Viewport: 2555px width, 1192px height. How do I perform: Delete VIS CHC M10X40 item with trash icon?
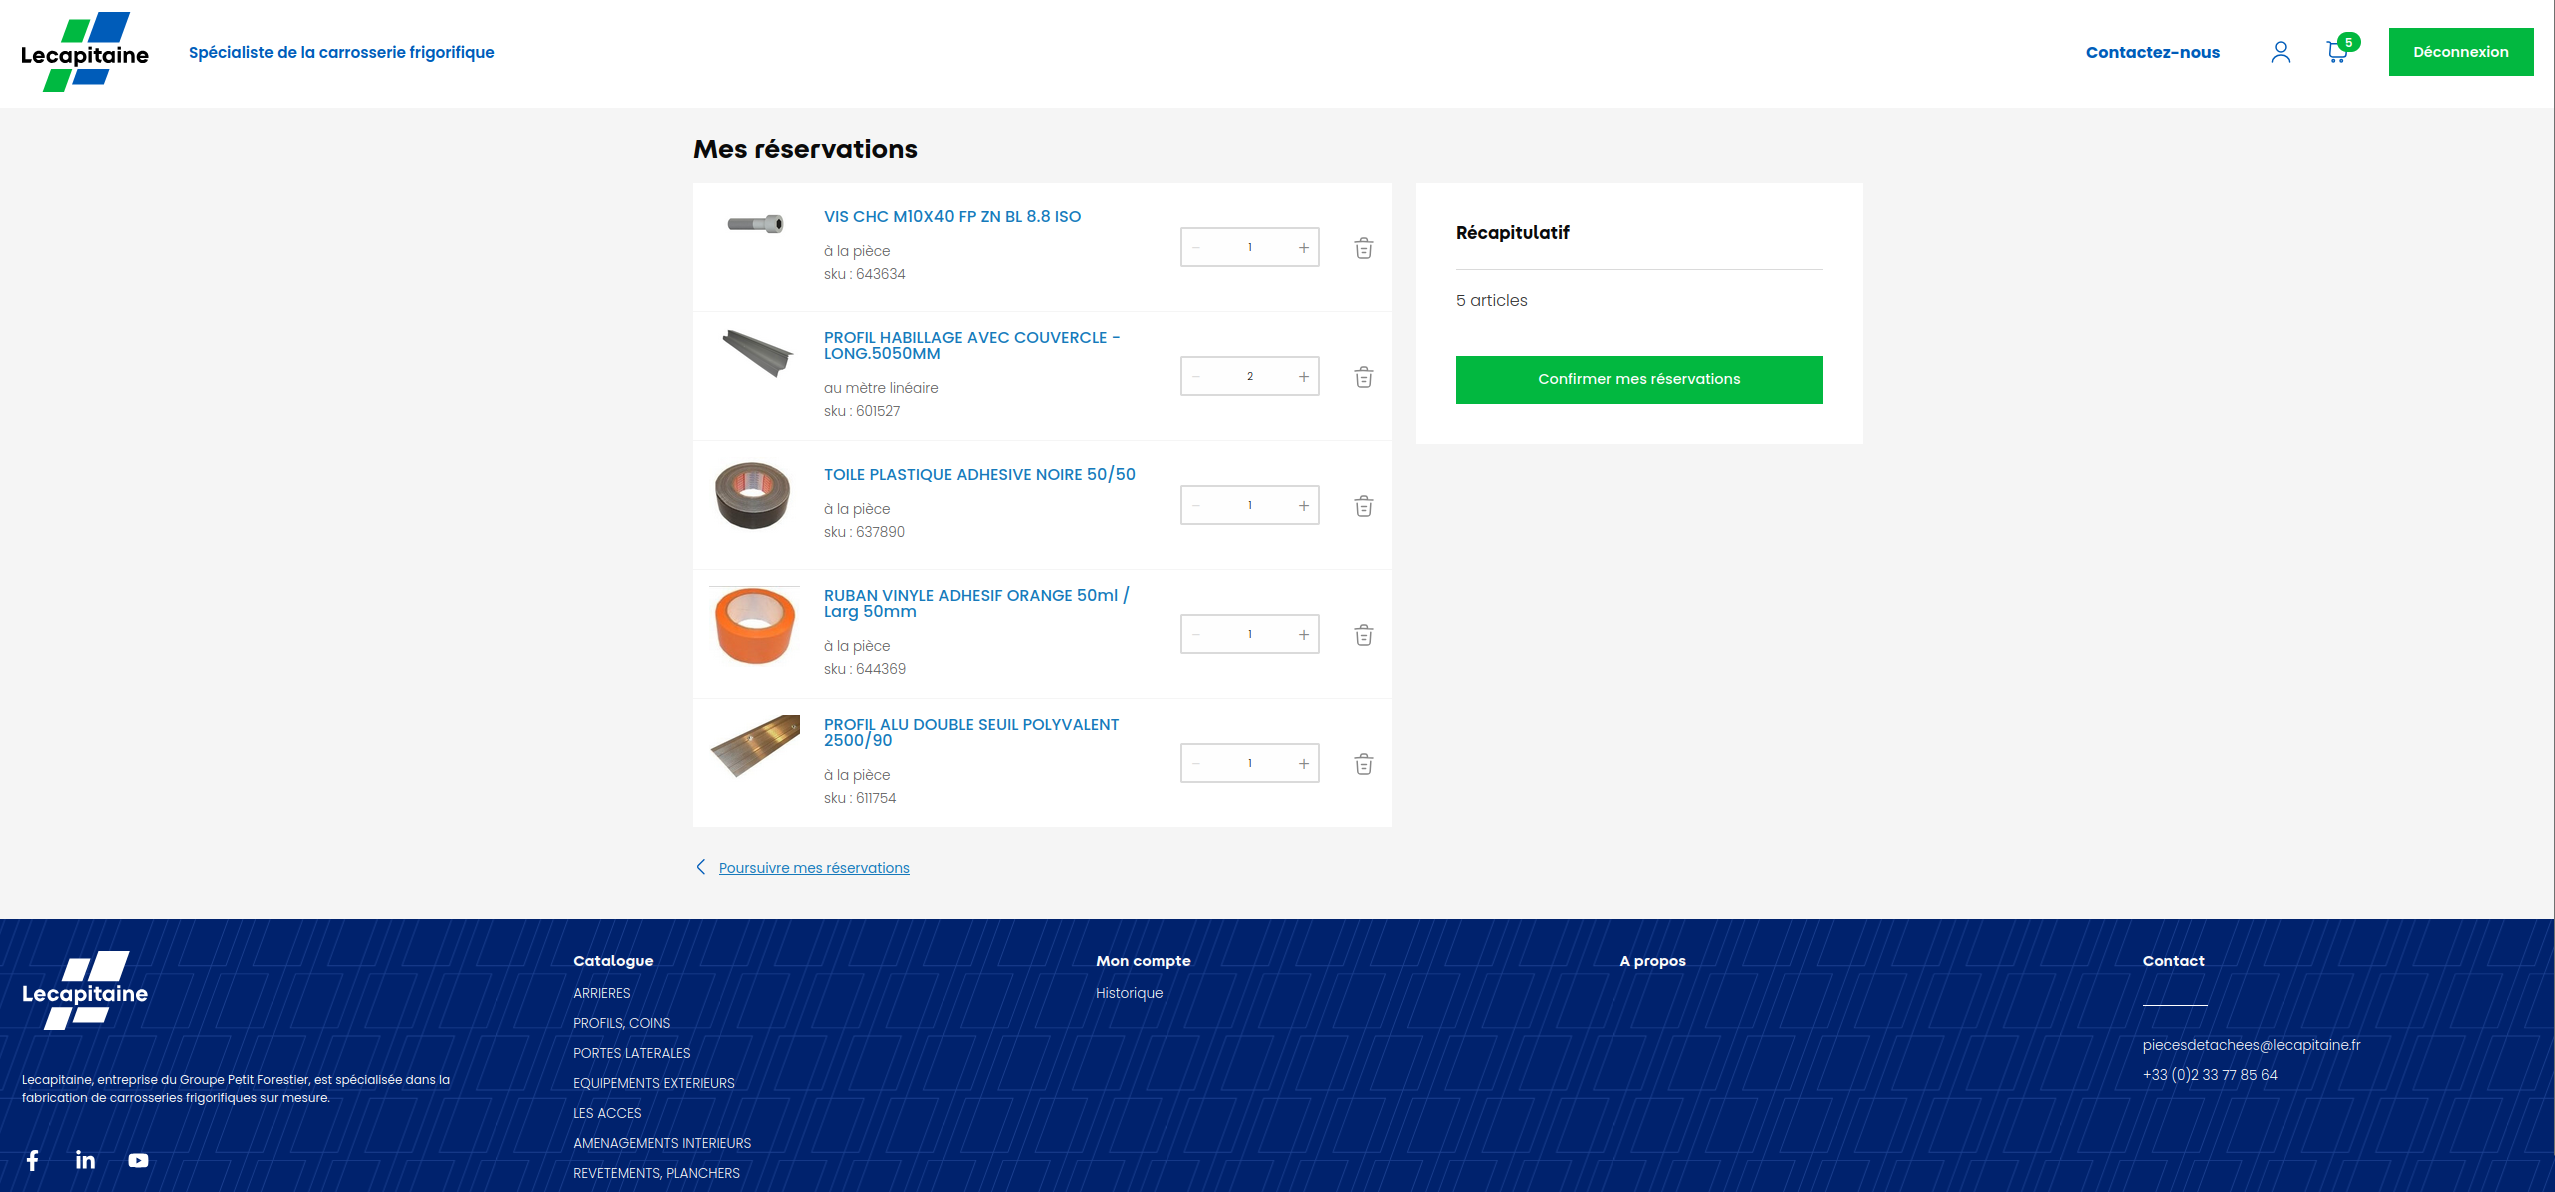(1363, 248)
